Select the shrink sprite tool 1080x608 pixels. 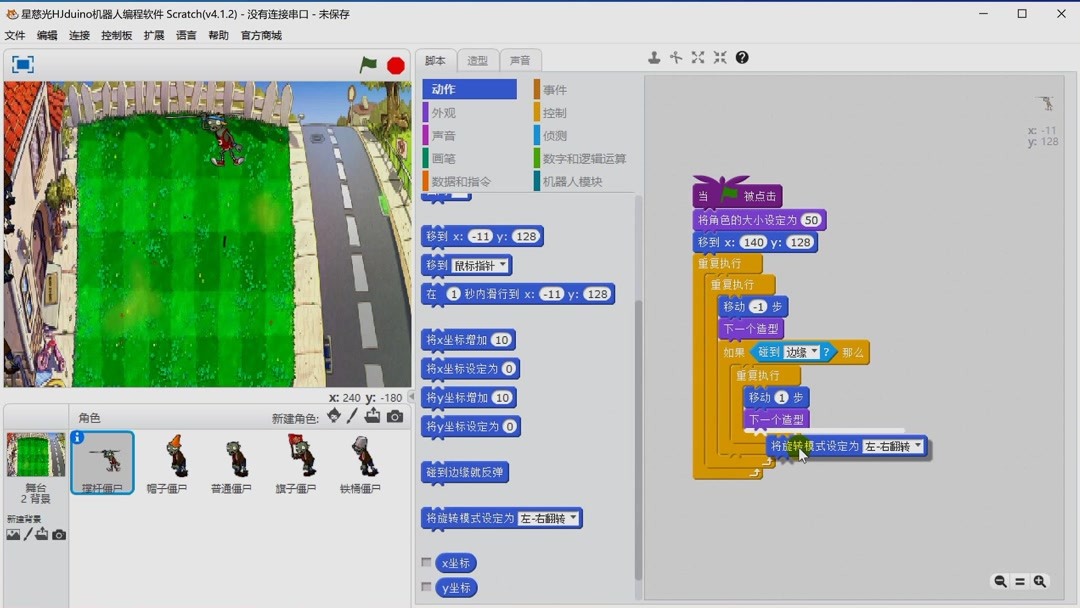[719, 57]
